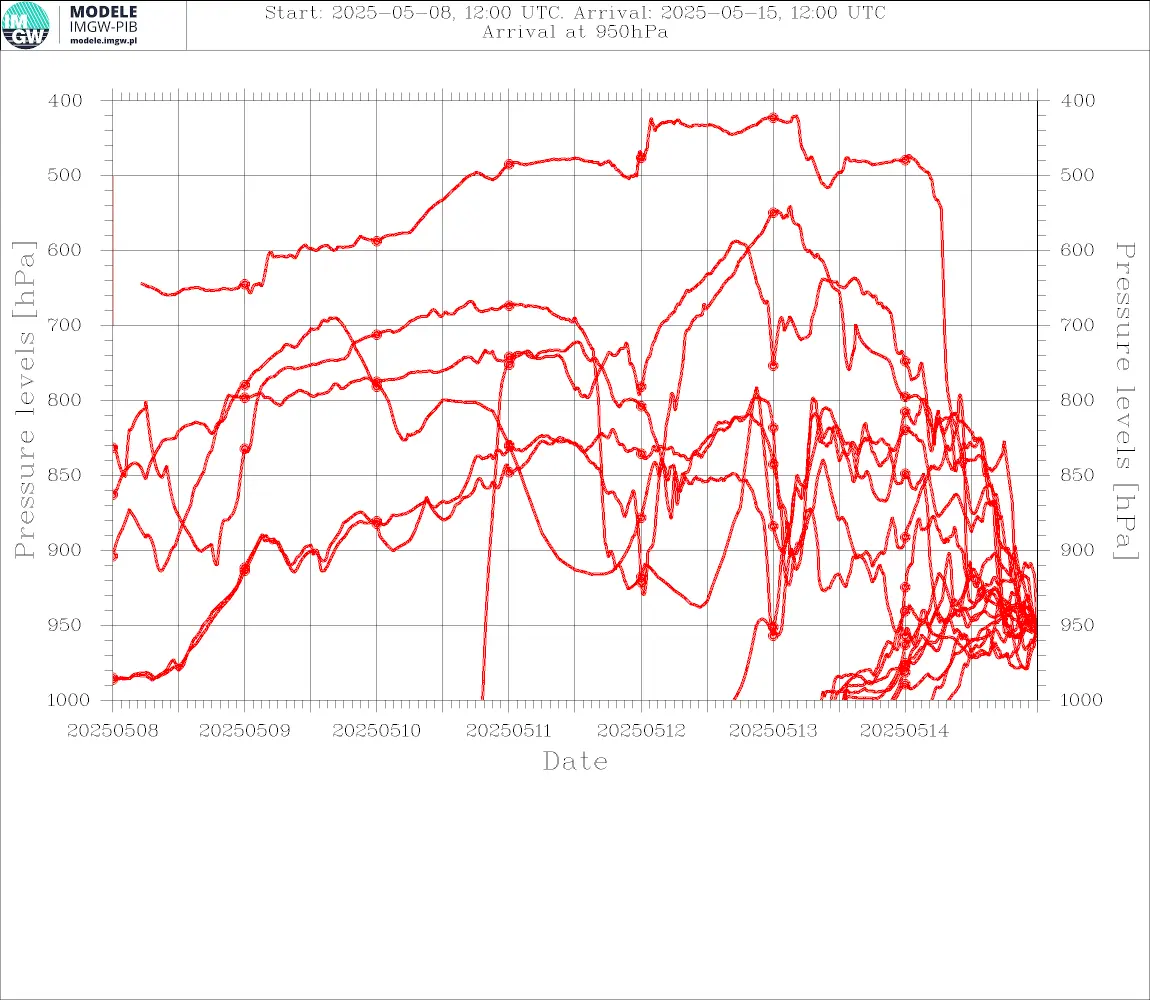Click the Start/Arrival date title line
Viewport: 1150px width, 1000px height.
click(x=575, y=12)
